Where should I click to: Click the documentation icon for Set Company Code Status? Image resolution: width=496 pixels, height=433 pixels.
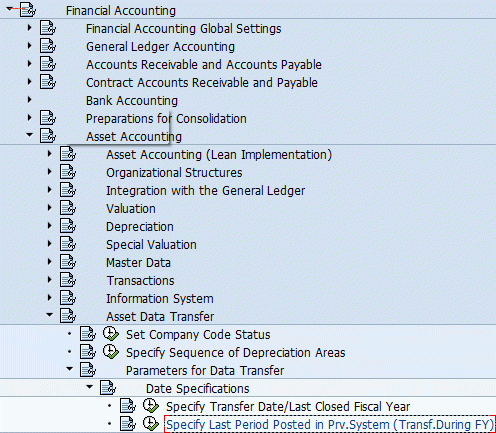point(88,334)
